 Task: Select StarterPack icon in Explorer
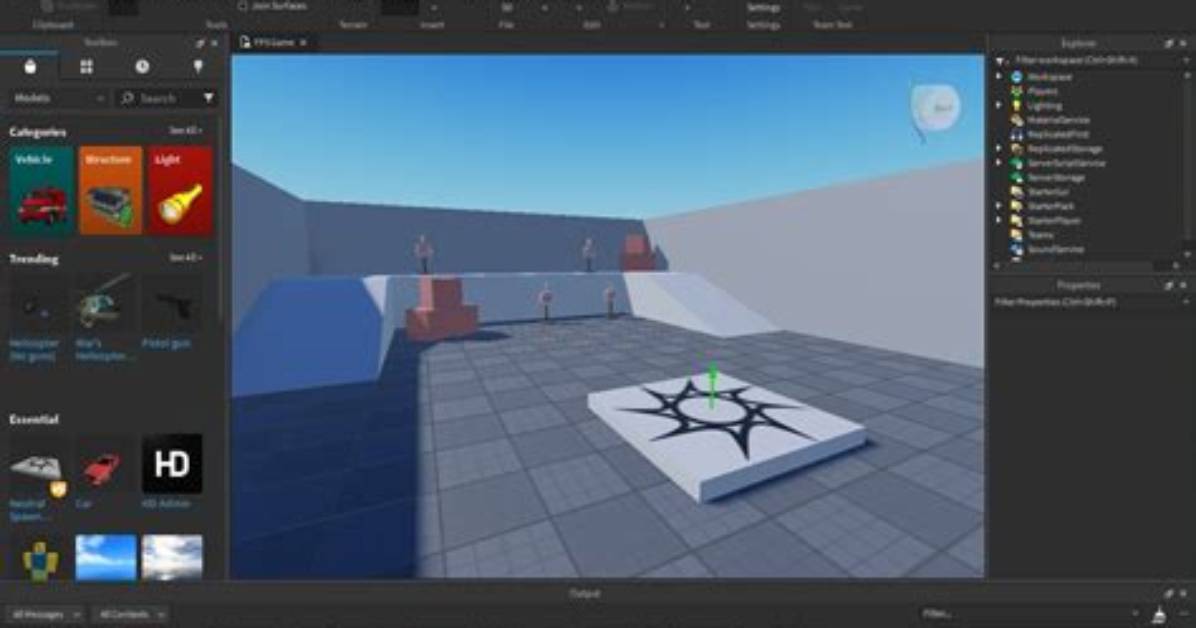1017,206
